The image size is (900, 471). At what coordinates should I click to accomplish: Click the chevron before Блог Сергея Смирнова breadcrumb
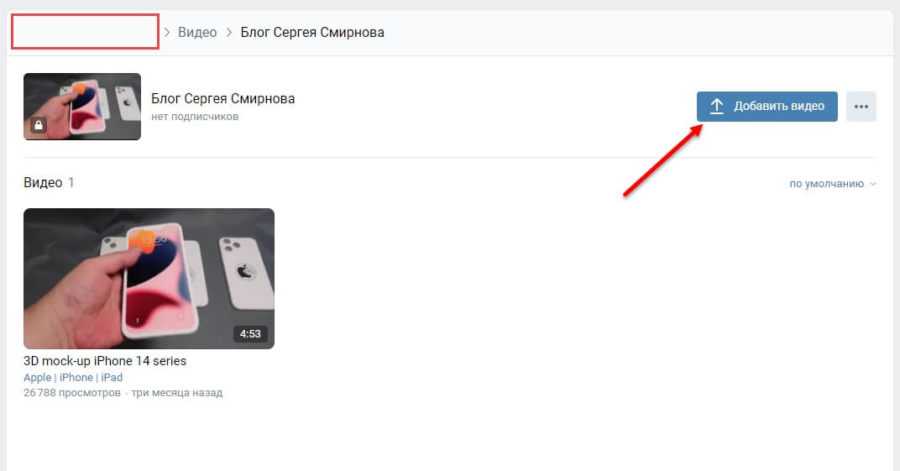click(x=228, y=32)
